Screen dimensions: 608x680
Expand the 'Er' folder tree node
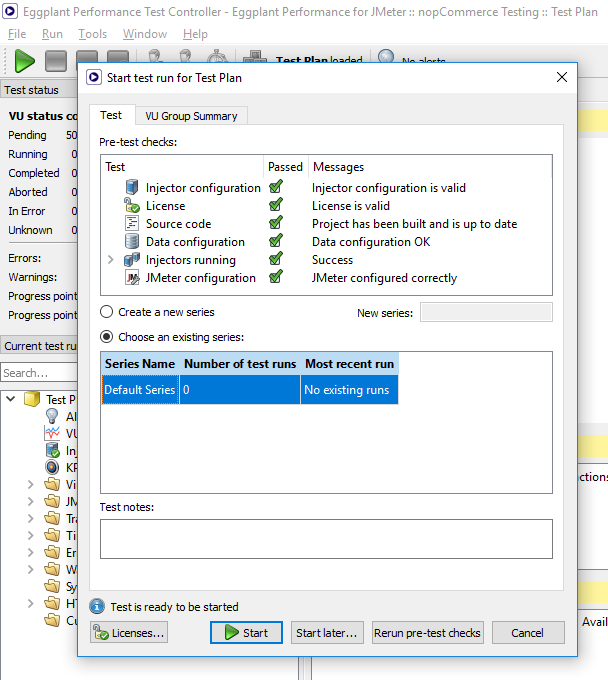[x=30, y=552]
